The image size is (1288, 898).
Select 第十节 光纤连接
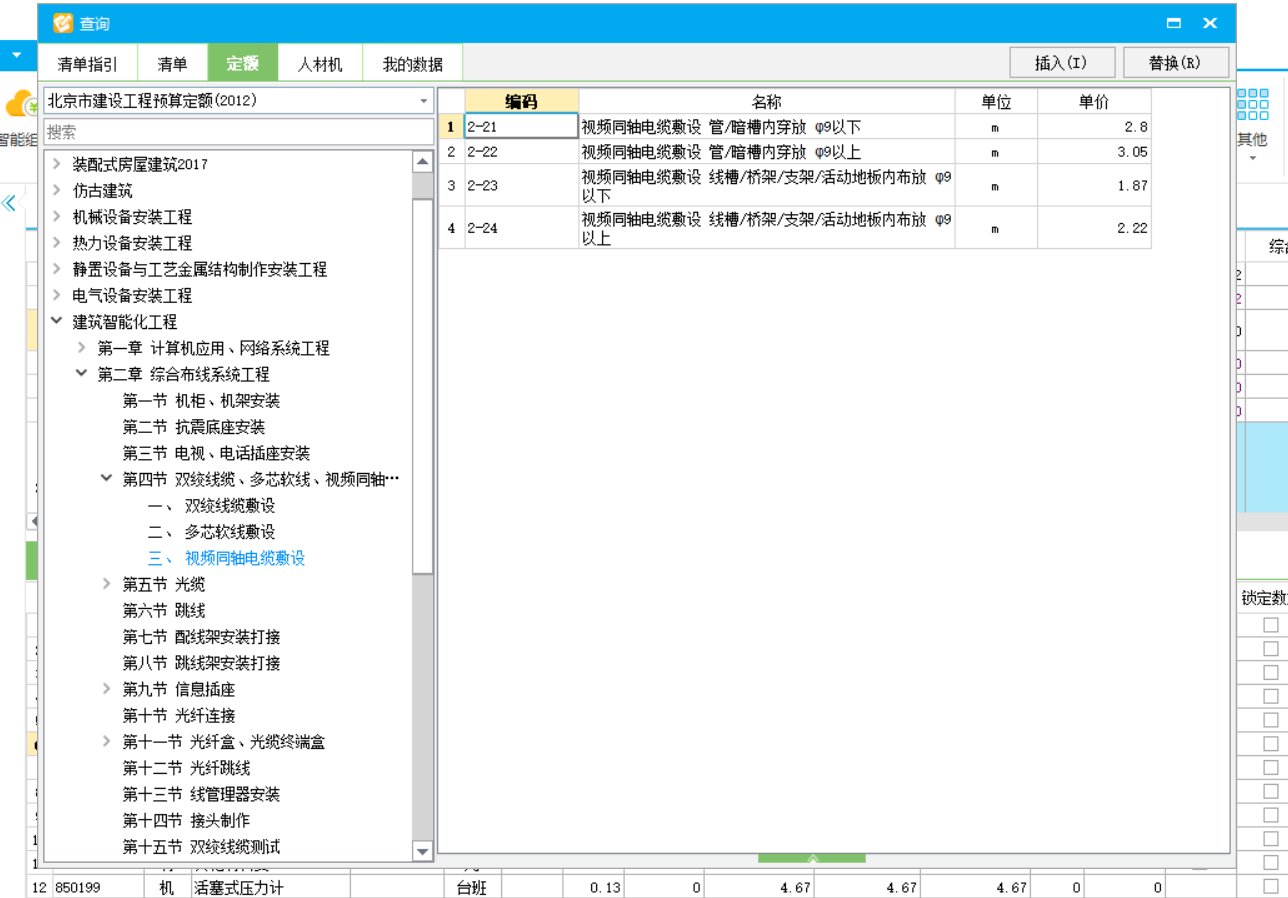click(179, 716)
